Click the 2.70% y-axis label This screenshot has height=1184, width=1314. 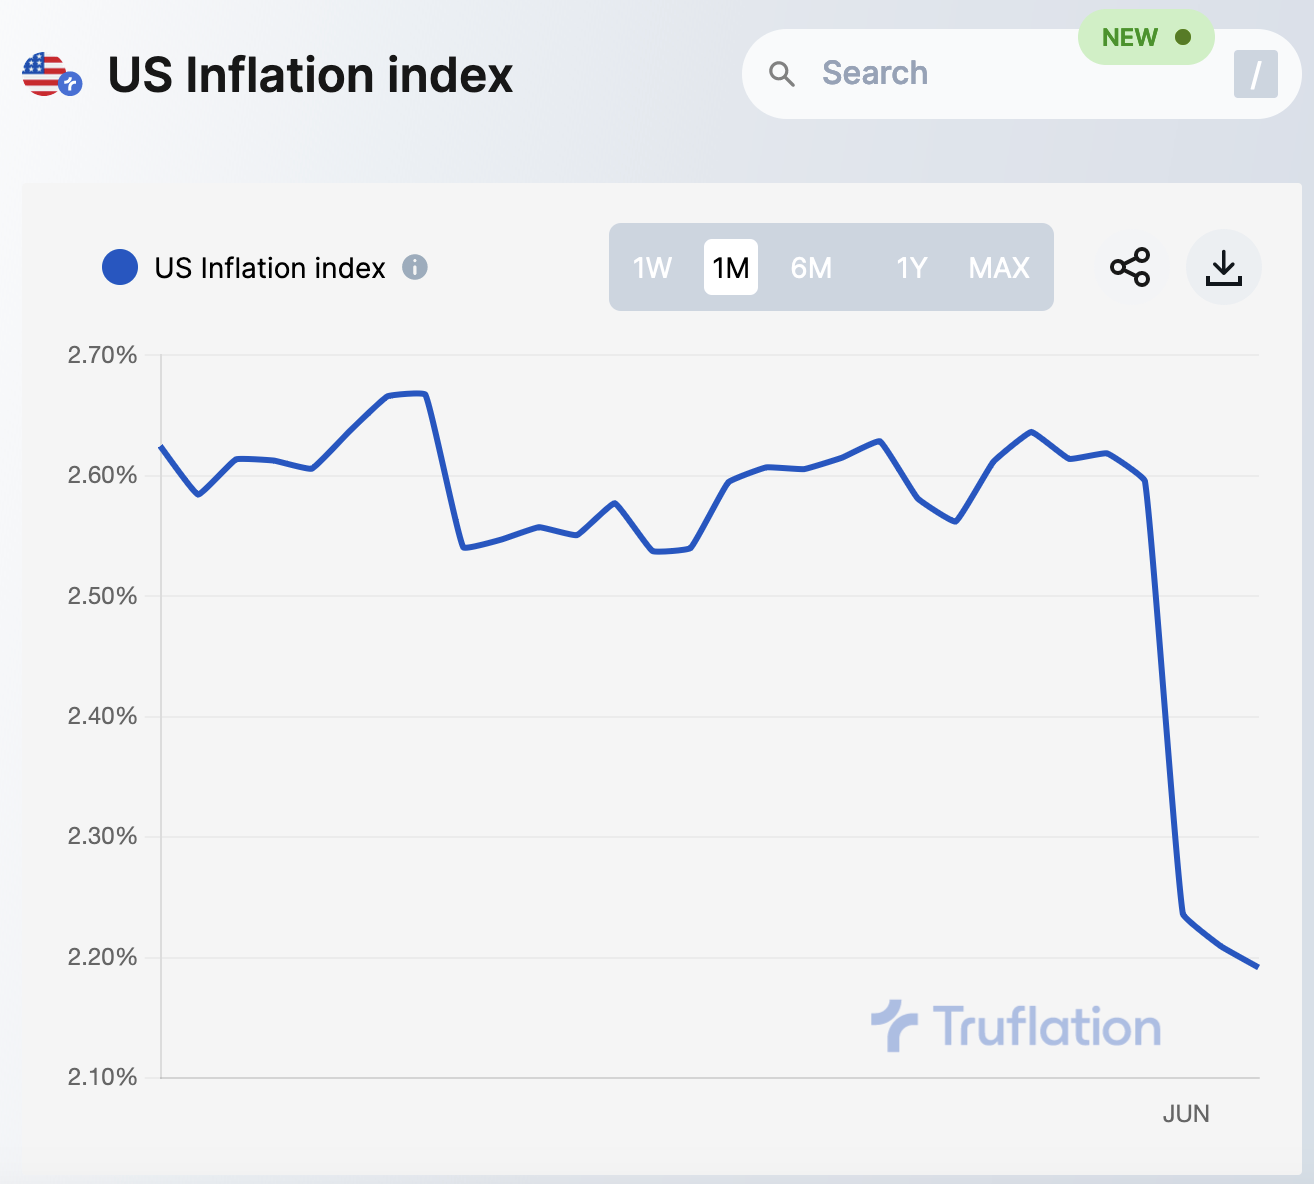(102, 355)
